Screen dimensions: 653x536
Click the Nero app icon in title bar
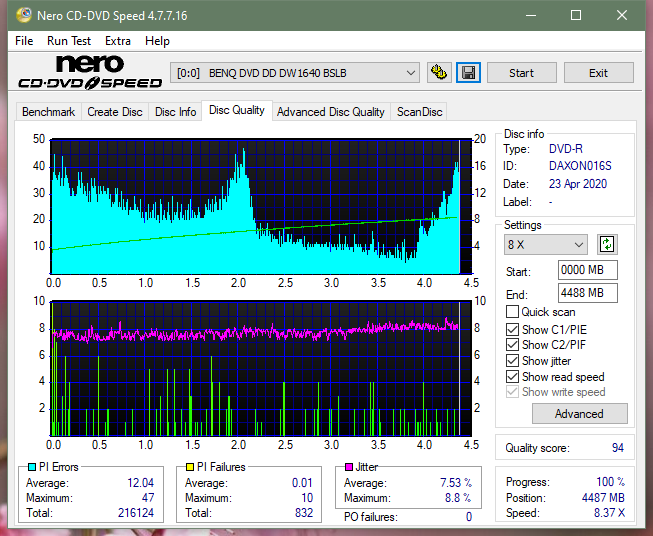(x=24, y=15)
